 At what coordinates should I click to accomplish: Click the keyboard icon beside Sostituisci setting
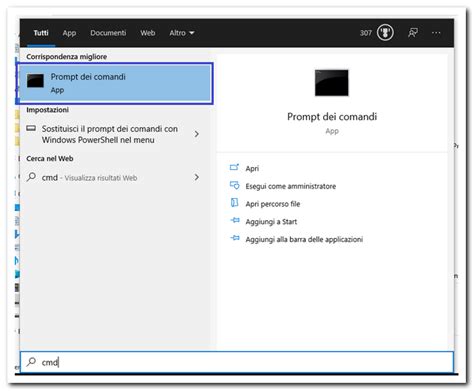tap(31, 128)
